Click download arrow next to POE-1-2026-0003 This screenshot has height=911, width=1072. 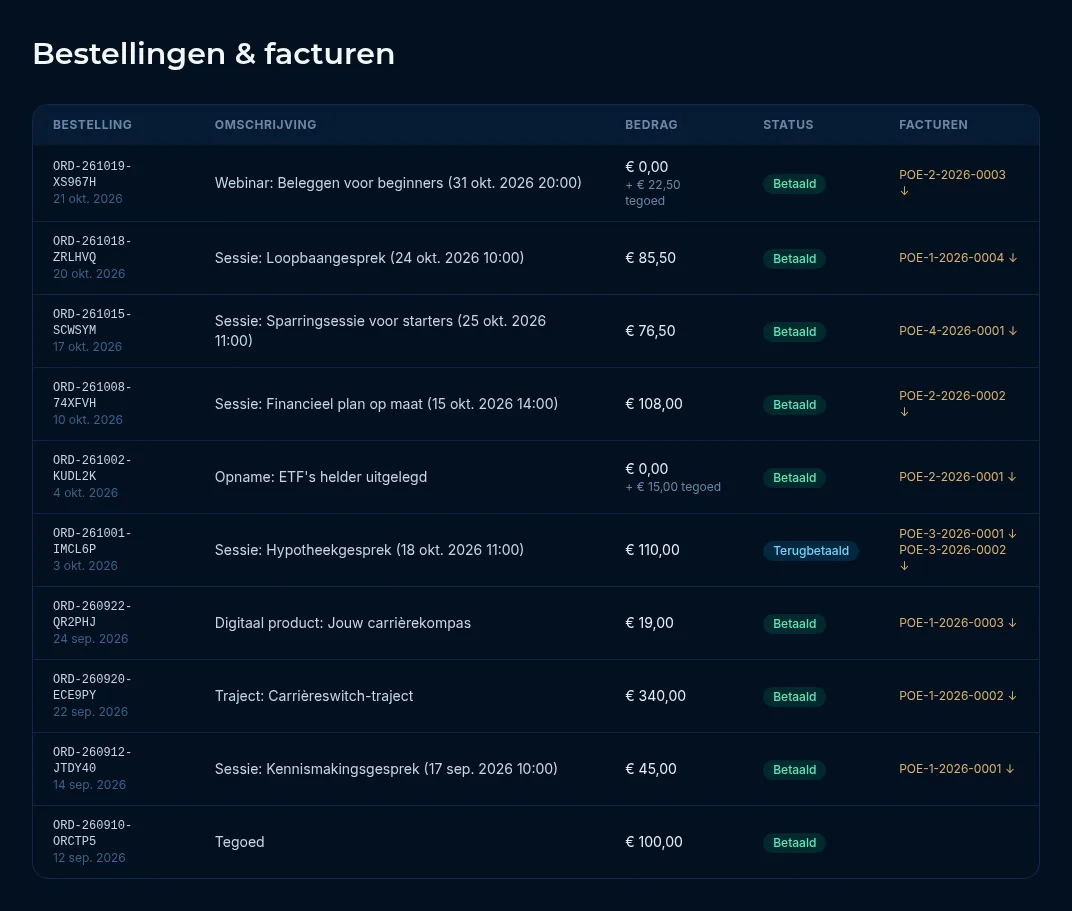(x=1013, y=623)
